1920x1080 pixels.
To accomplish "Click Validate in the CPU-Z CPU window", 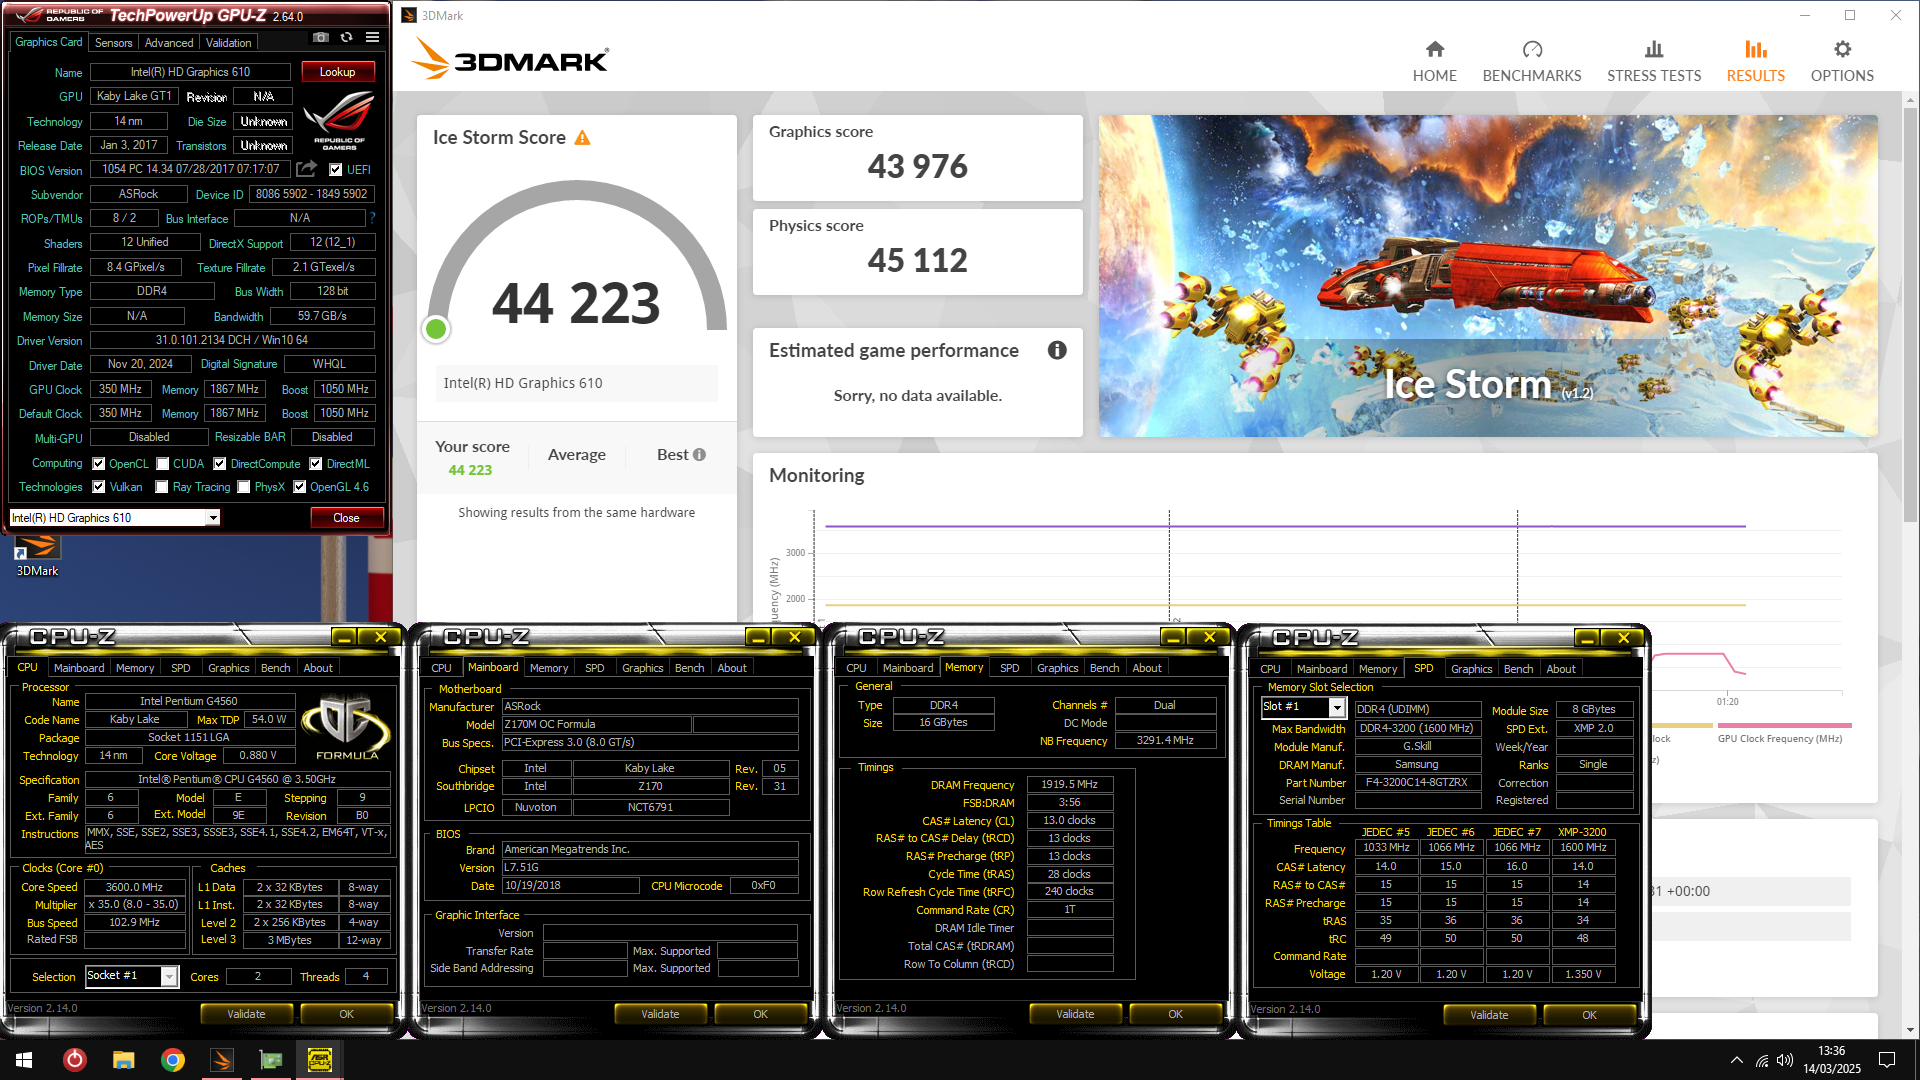I will click(x=246, y=1014).
